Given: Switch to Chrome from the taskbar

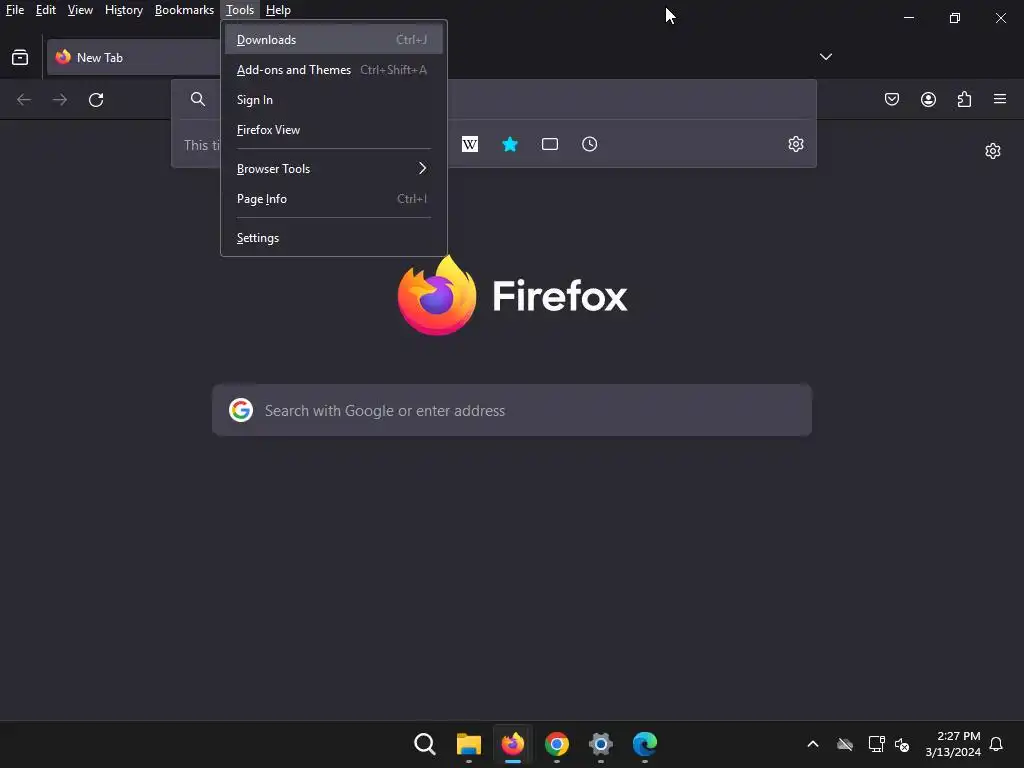Looking at the screenshot, I should click(556, 744).
